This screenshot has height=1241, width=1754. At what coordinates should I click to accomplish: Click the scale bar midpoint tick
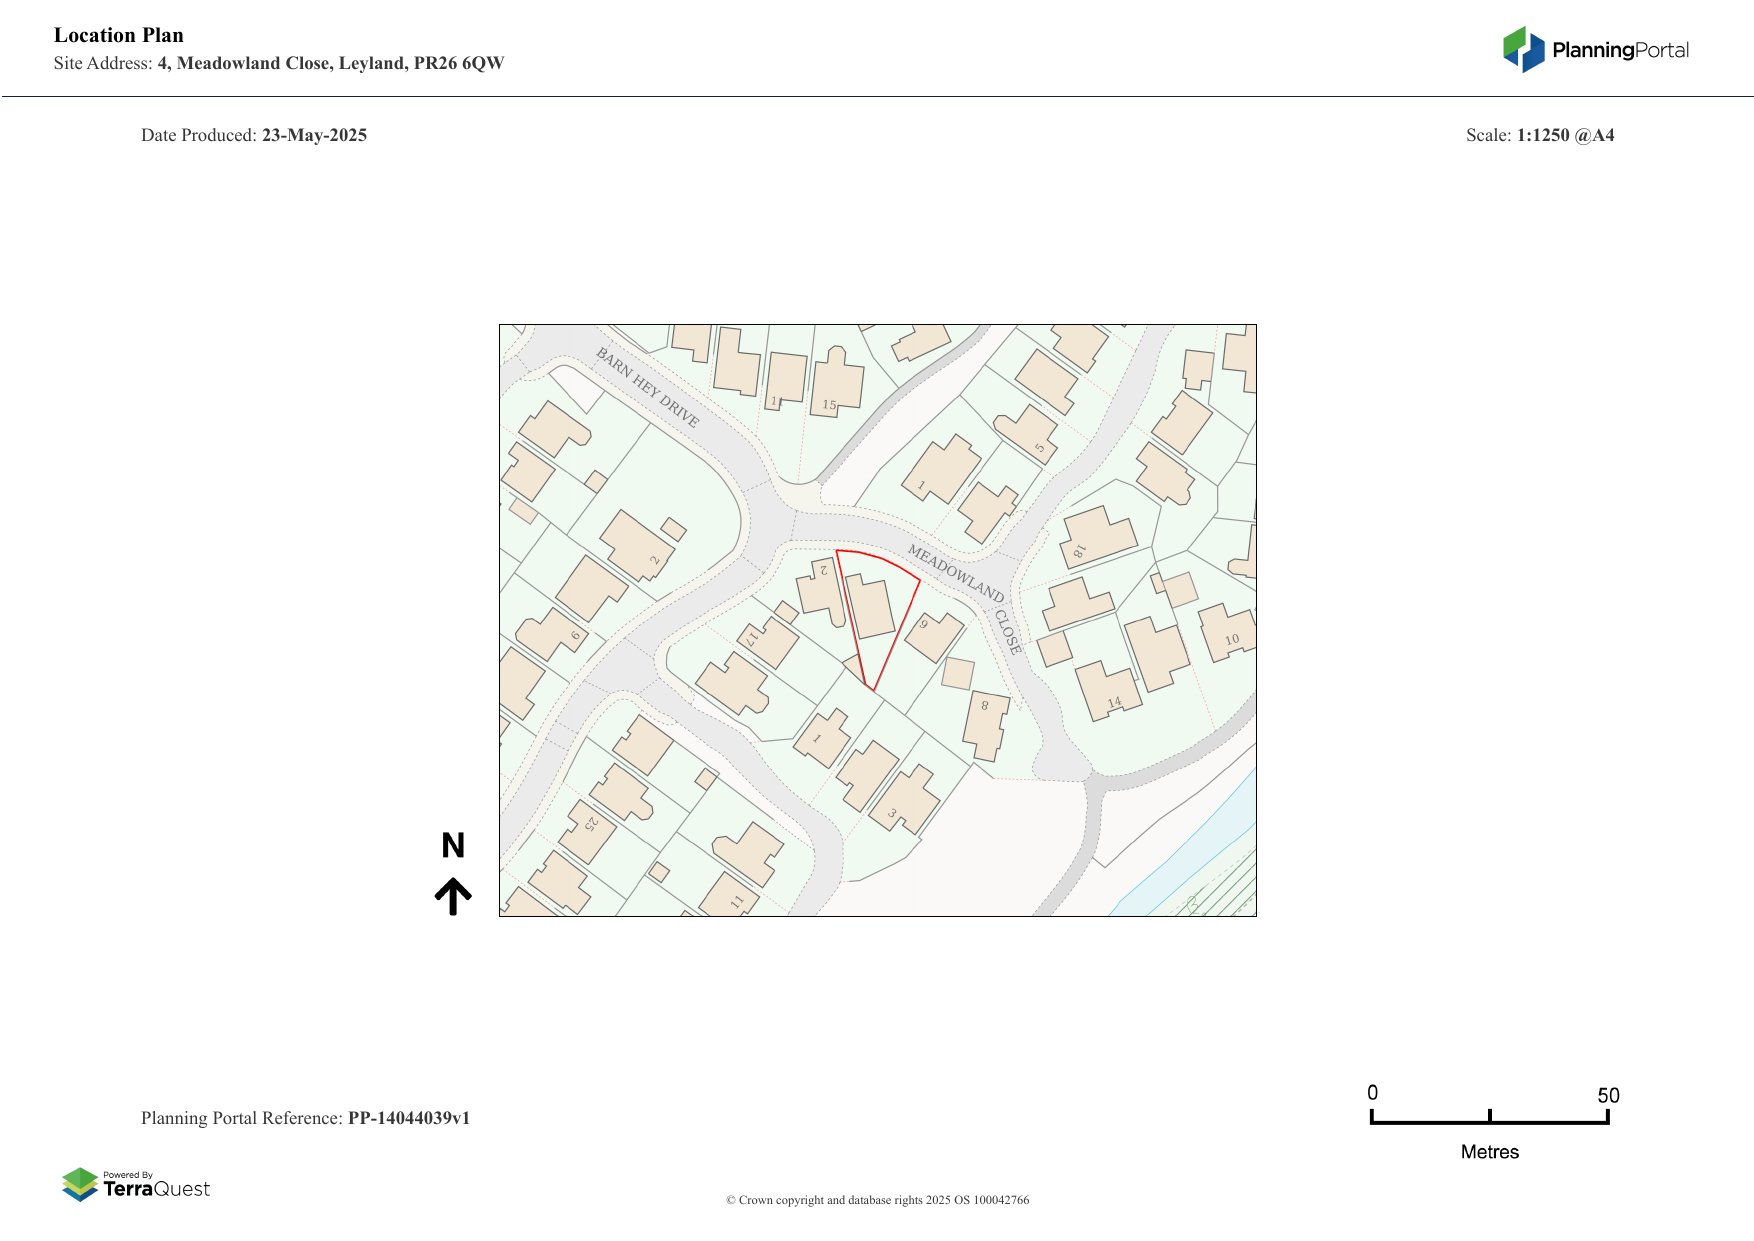[x=1489, y=1117]
